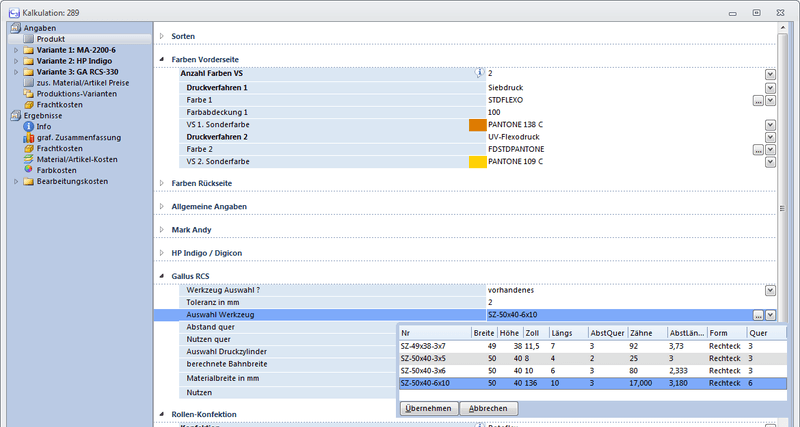This screenshot has width=800, height=427.
Task: Select the Auswahl Druckzylinder row
Action: coord(289,351)
